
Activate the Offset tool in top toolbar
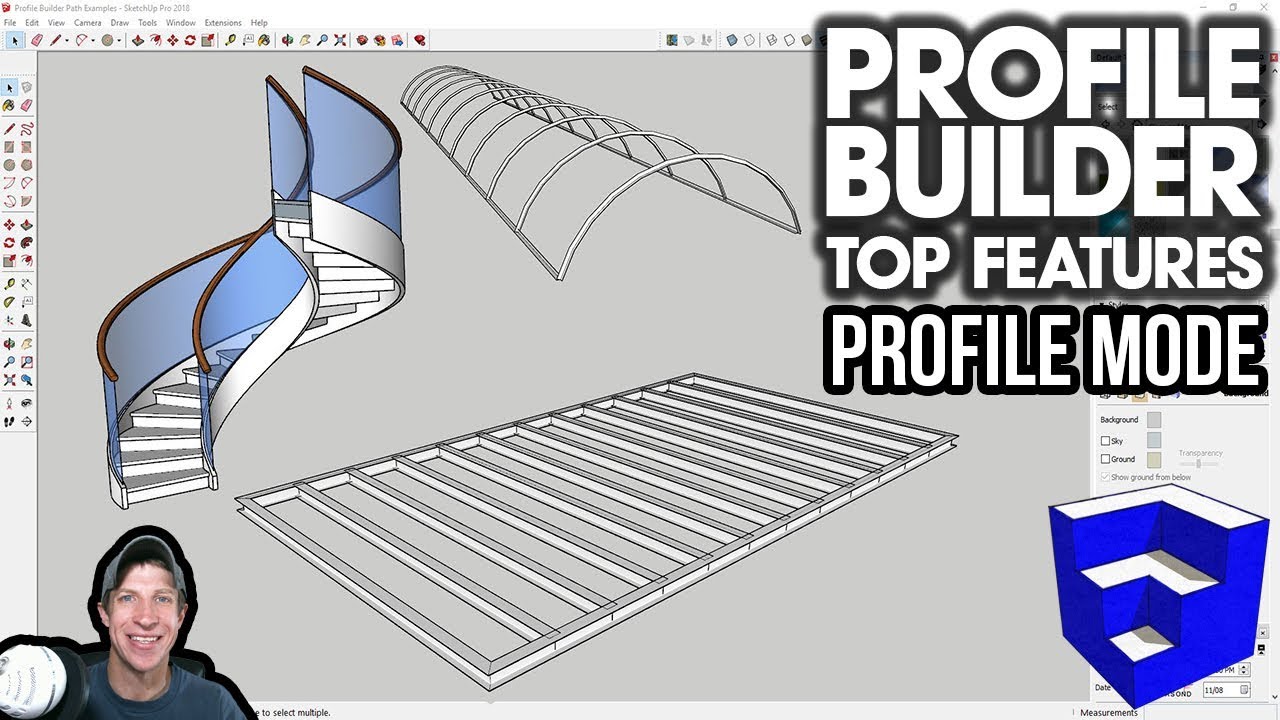pyautogui.click(x=155, y=40)
